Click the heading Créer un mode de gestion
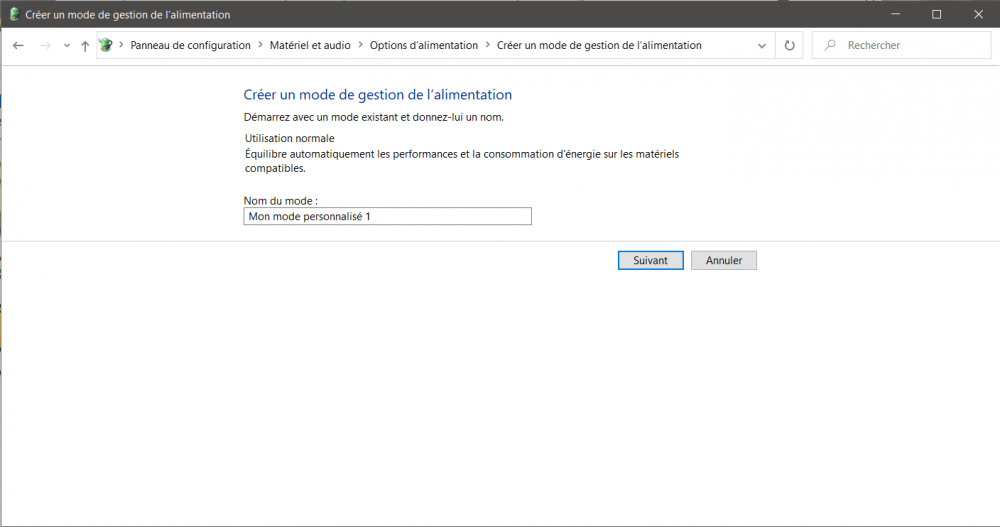 click(x=378, y=94)
